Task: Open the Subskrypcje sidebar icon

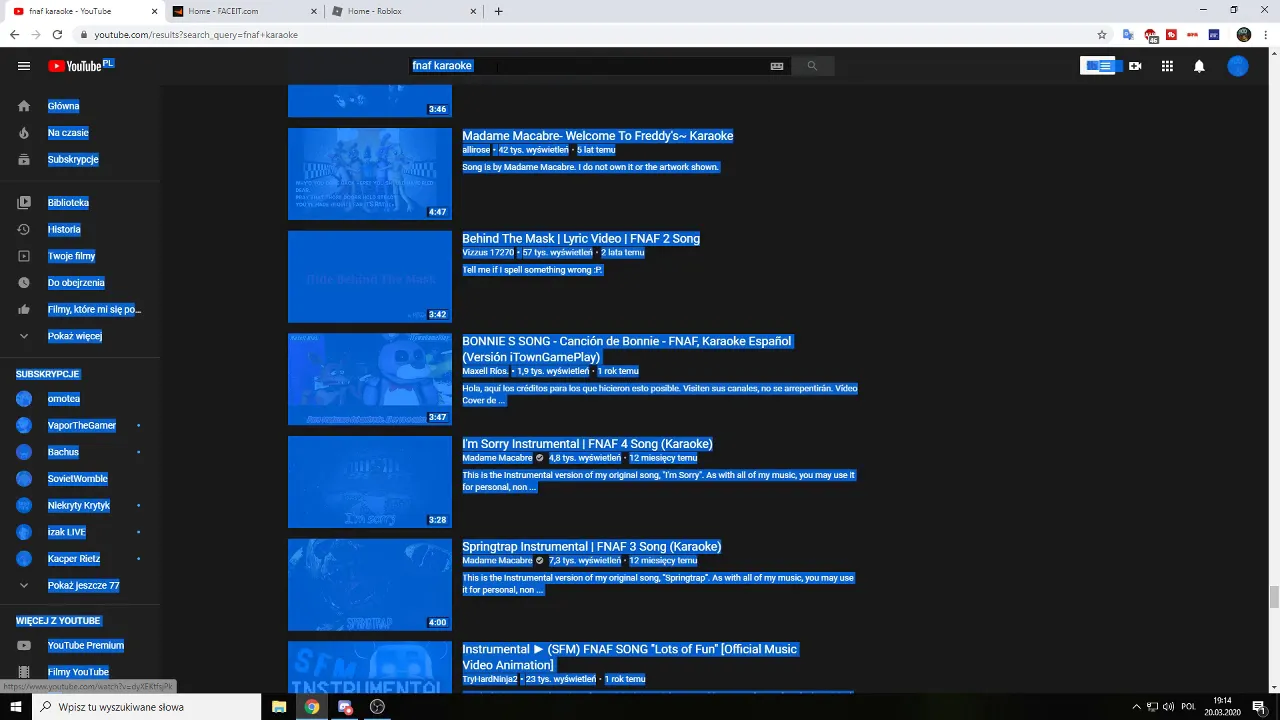Action: [x=24, y=160]
